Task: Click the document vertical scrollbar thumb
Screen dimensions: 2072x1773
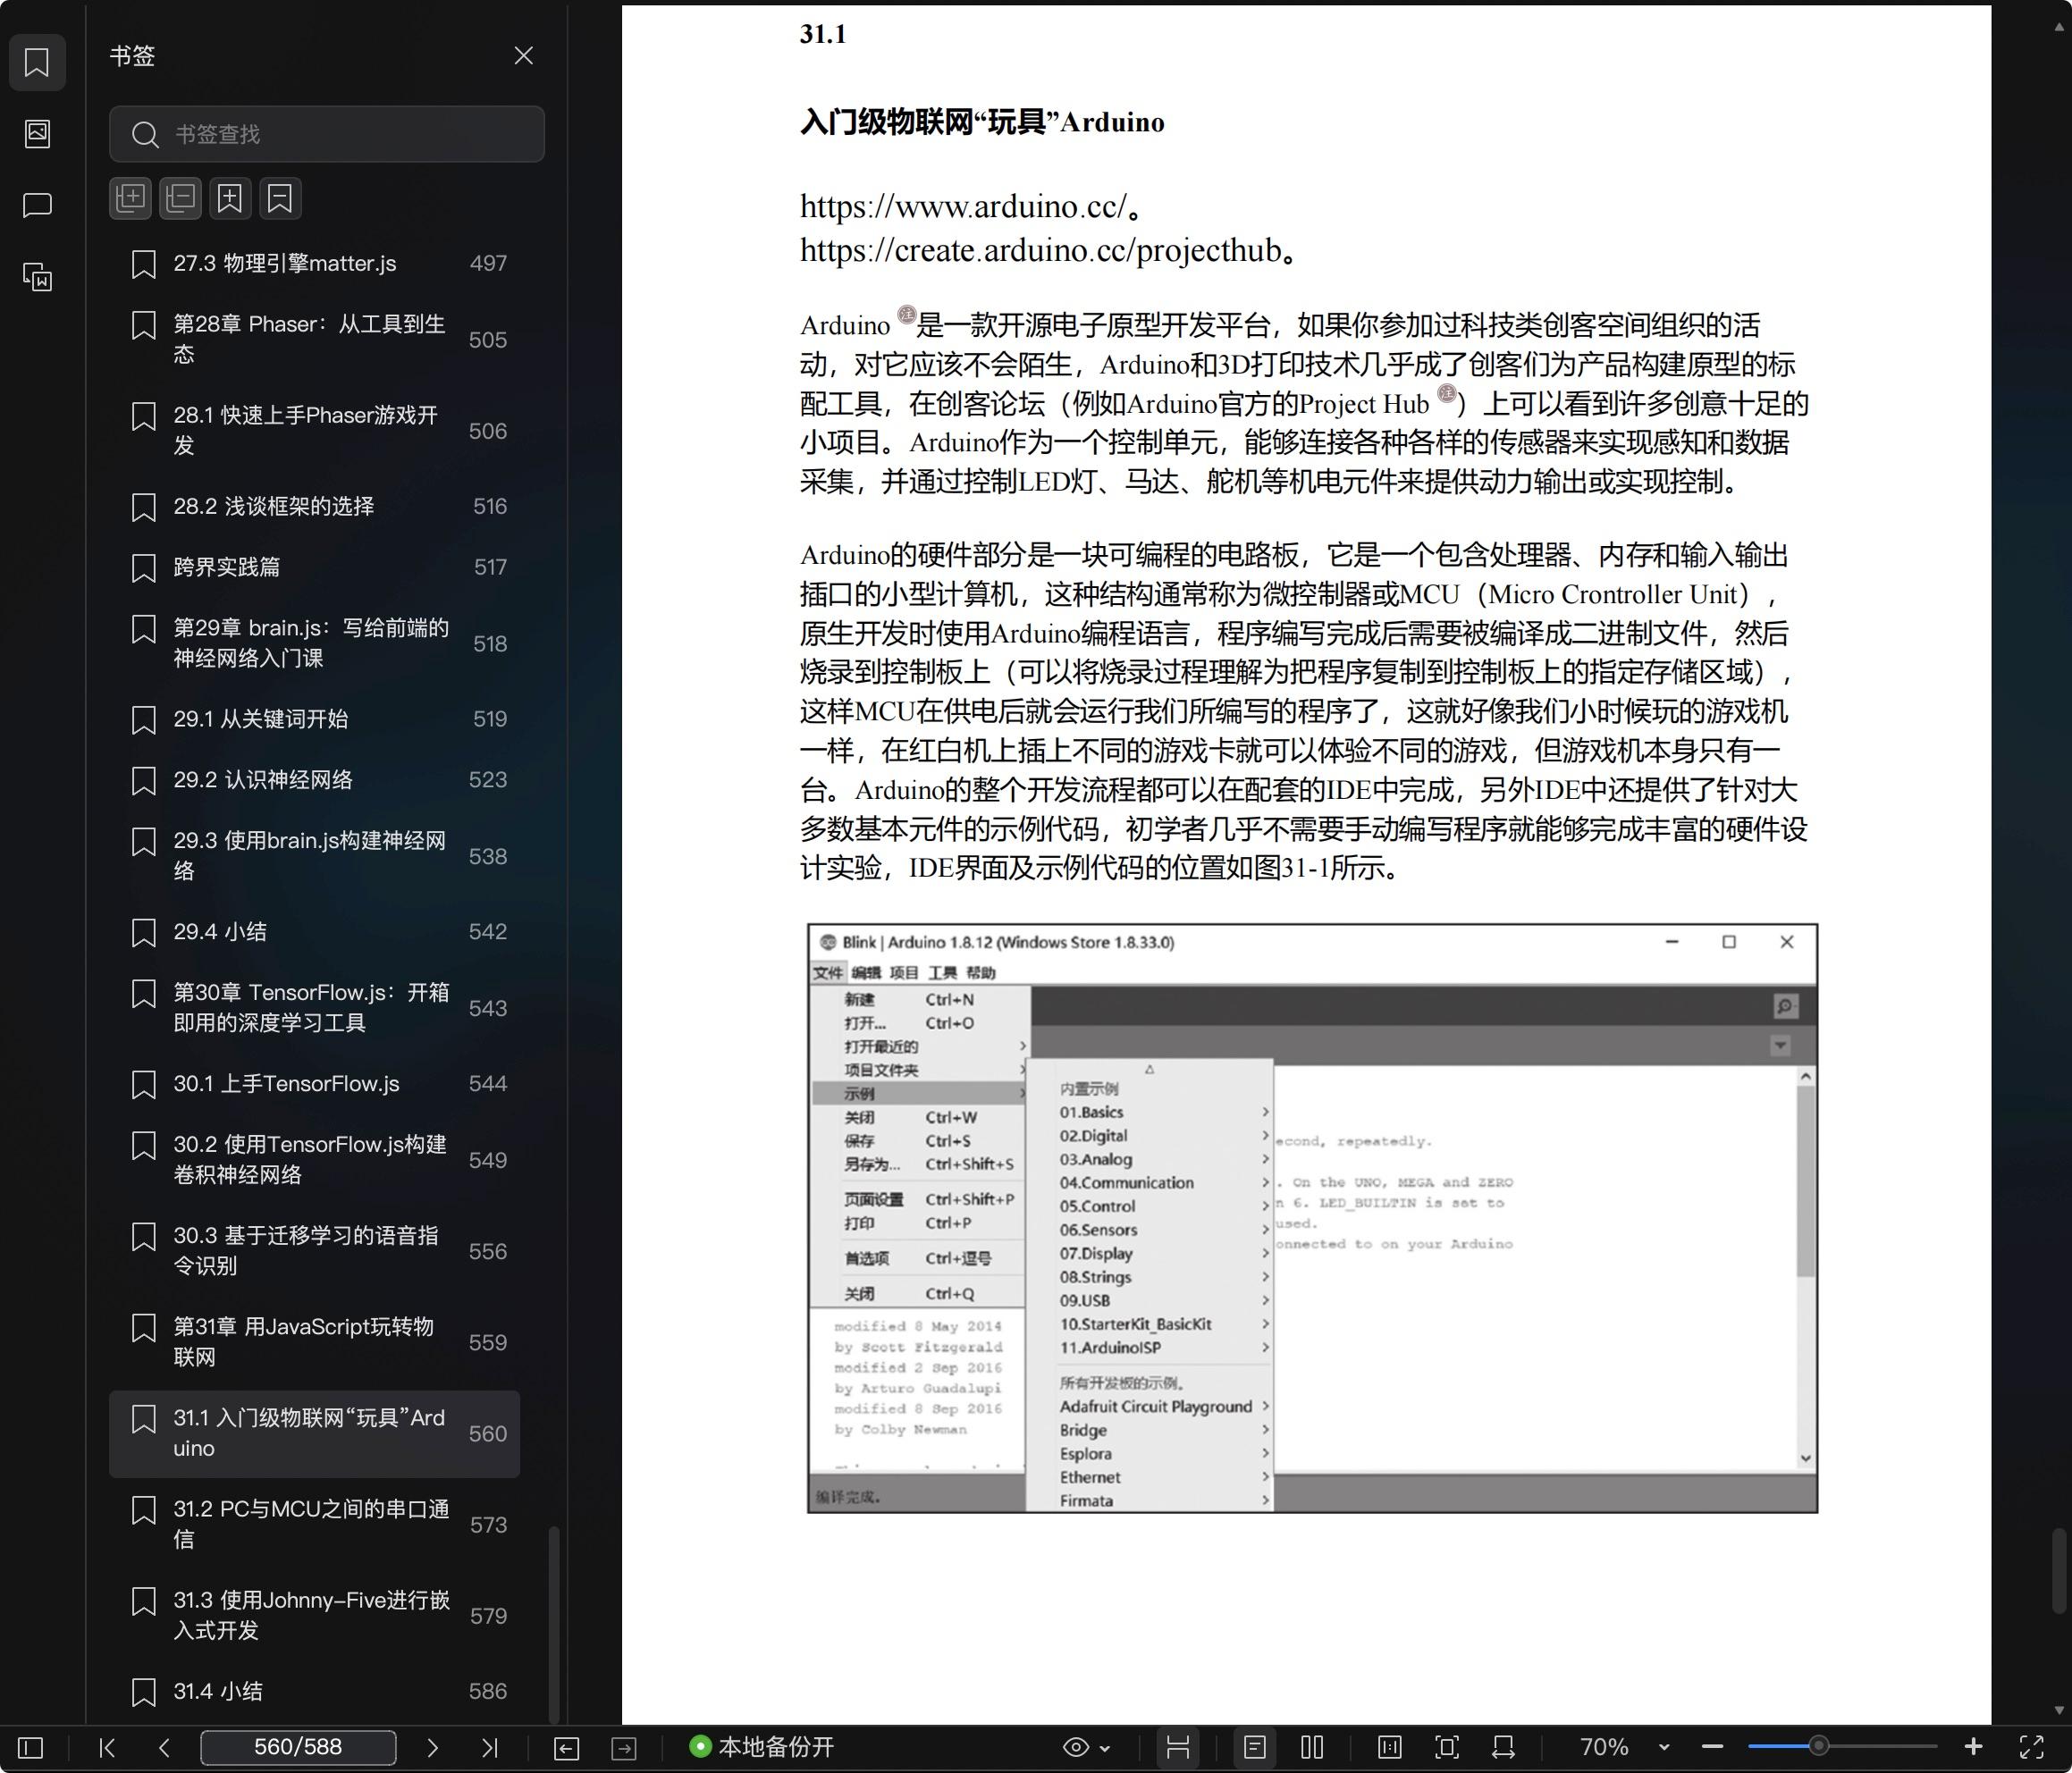Action: (x=2059, y=1570)
